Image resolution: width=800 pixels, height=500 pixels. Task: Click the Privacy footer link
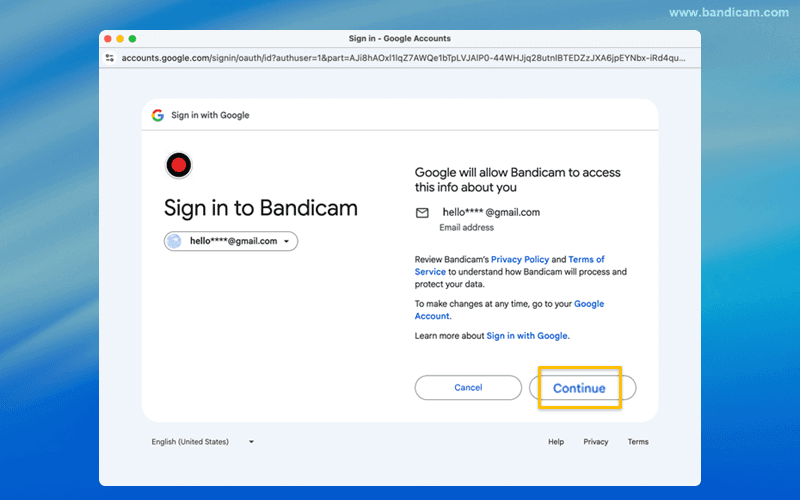tap(595, 442)
